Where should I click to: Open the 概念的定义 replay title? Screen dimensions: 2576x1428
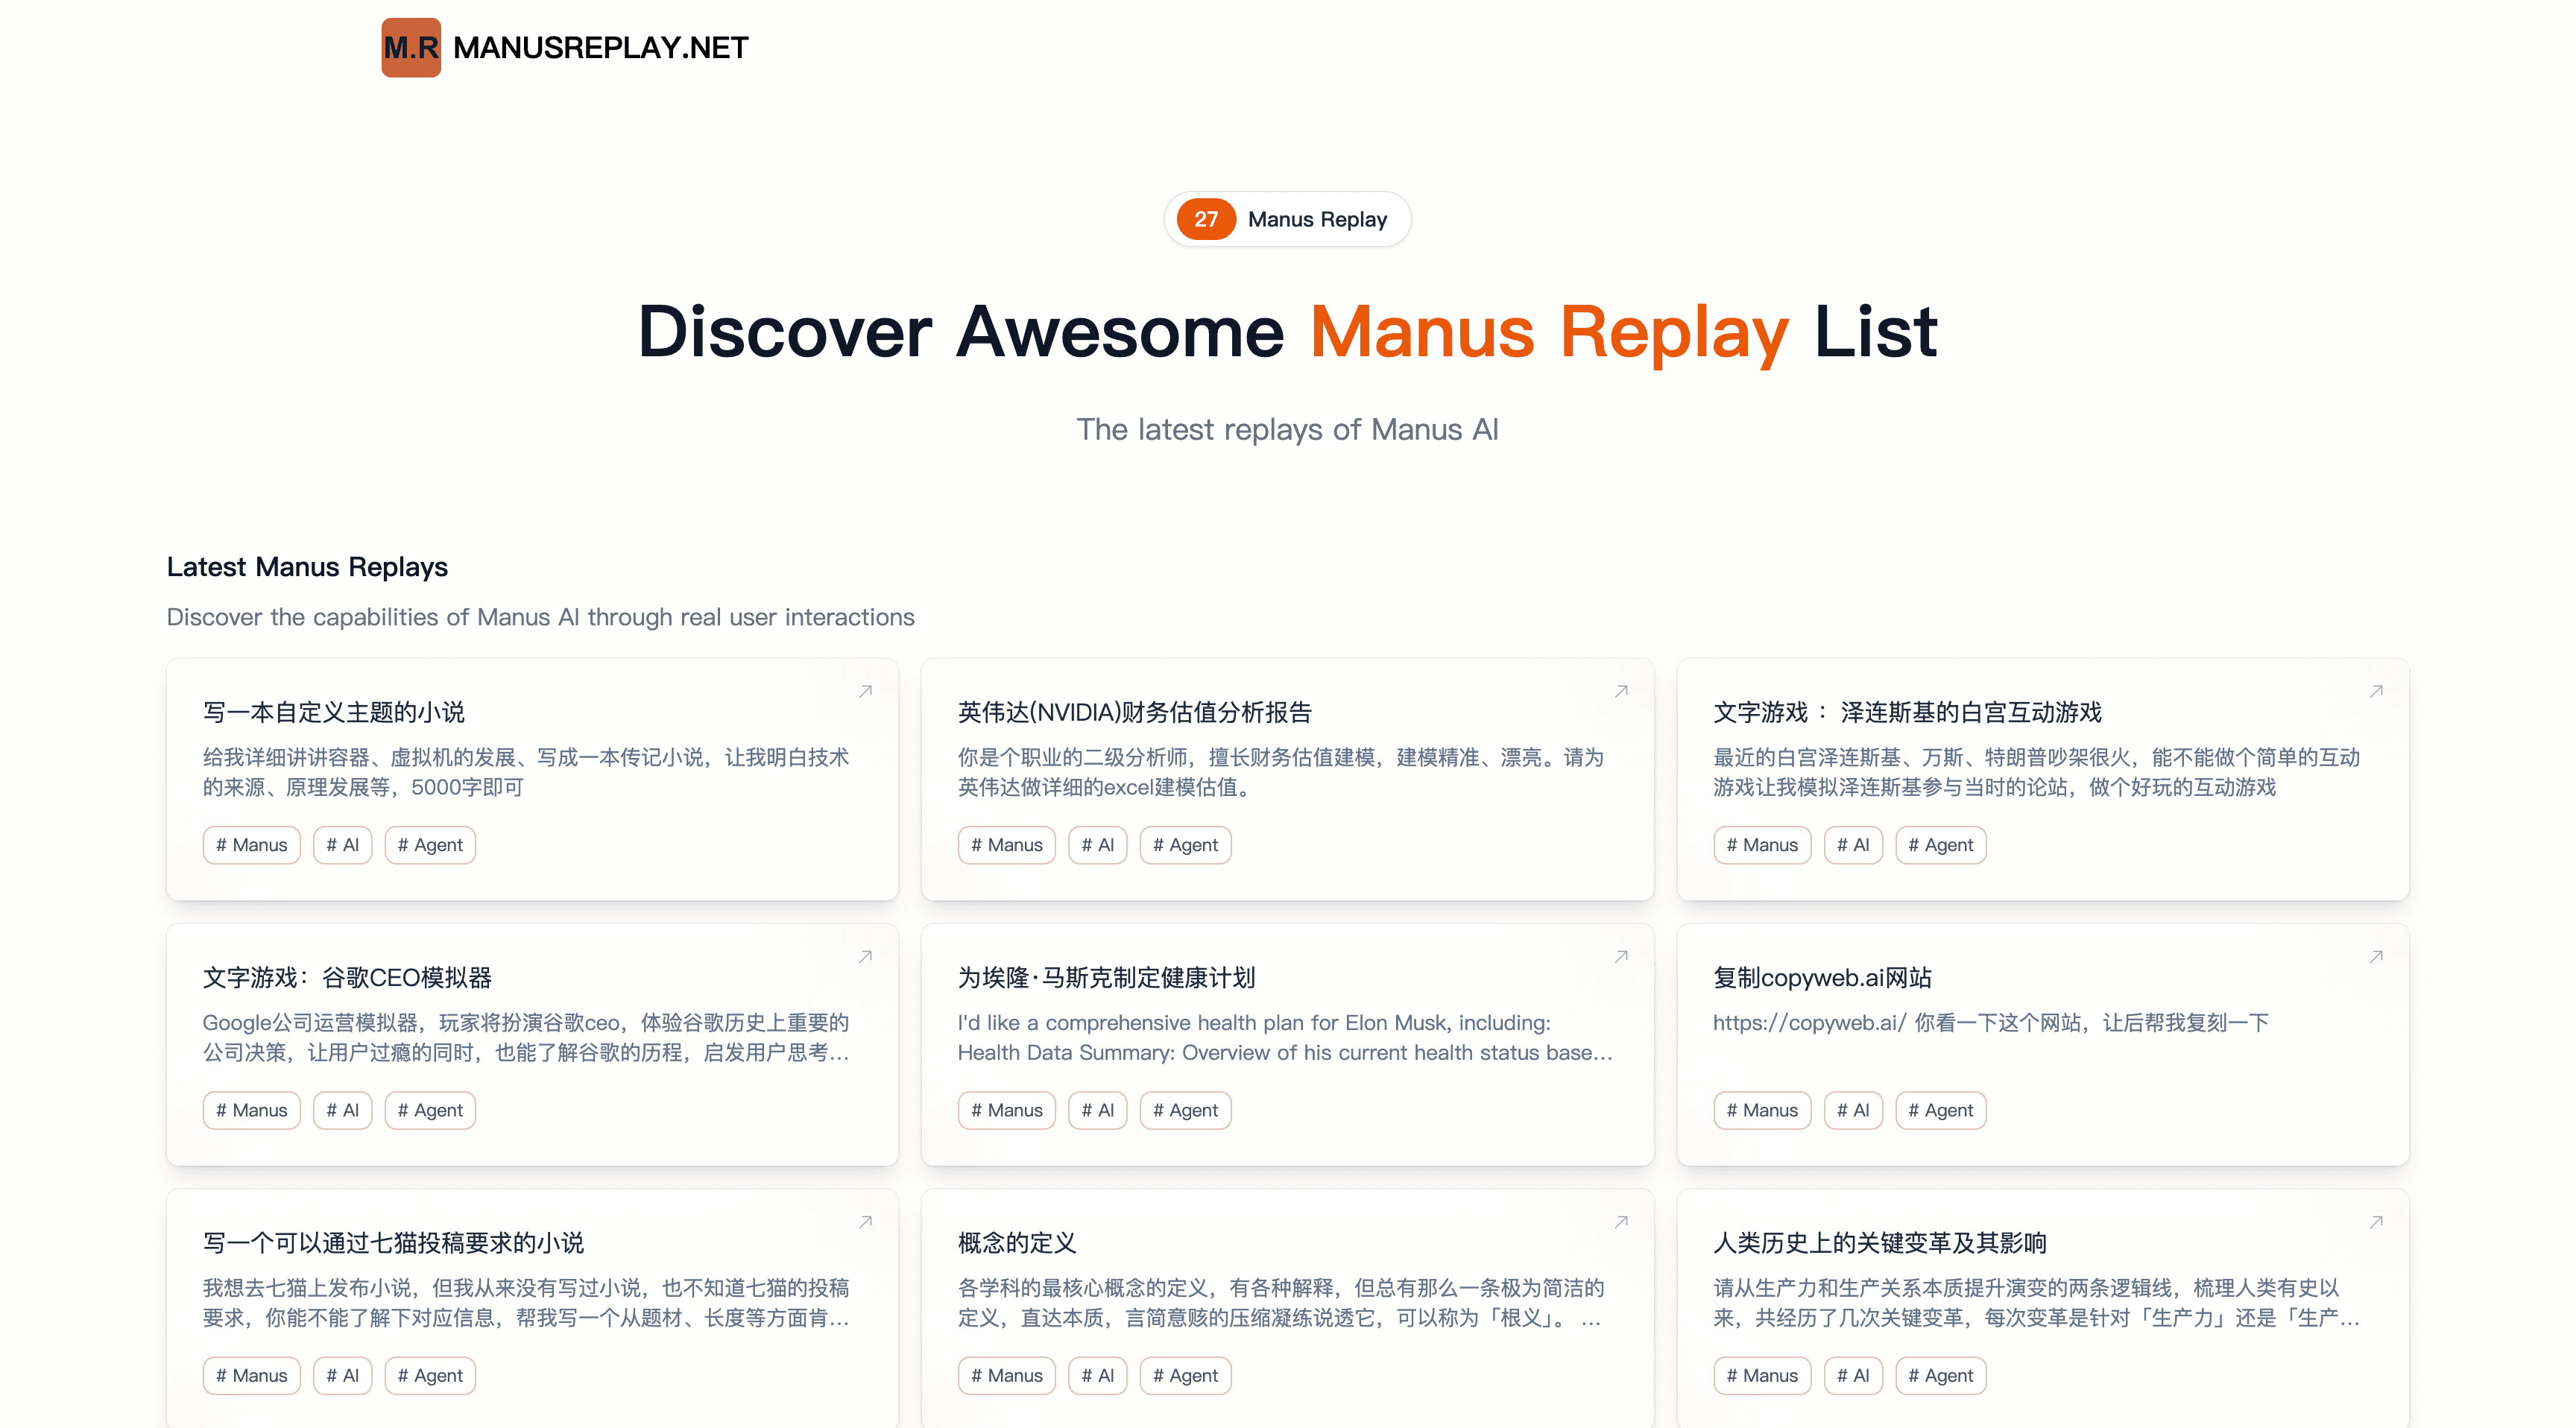click(1017, 1242)
